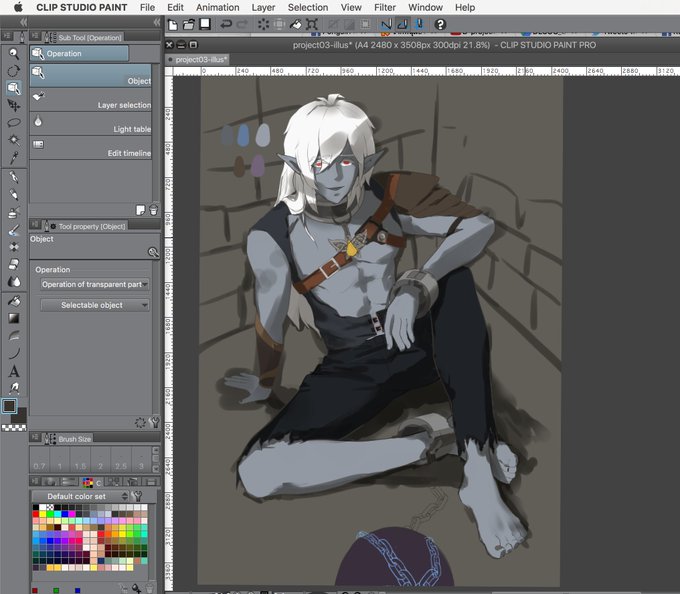Open Operation of transparent part dropdown
This screenshot has width=680, height=594.
point(95,284)
